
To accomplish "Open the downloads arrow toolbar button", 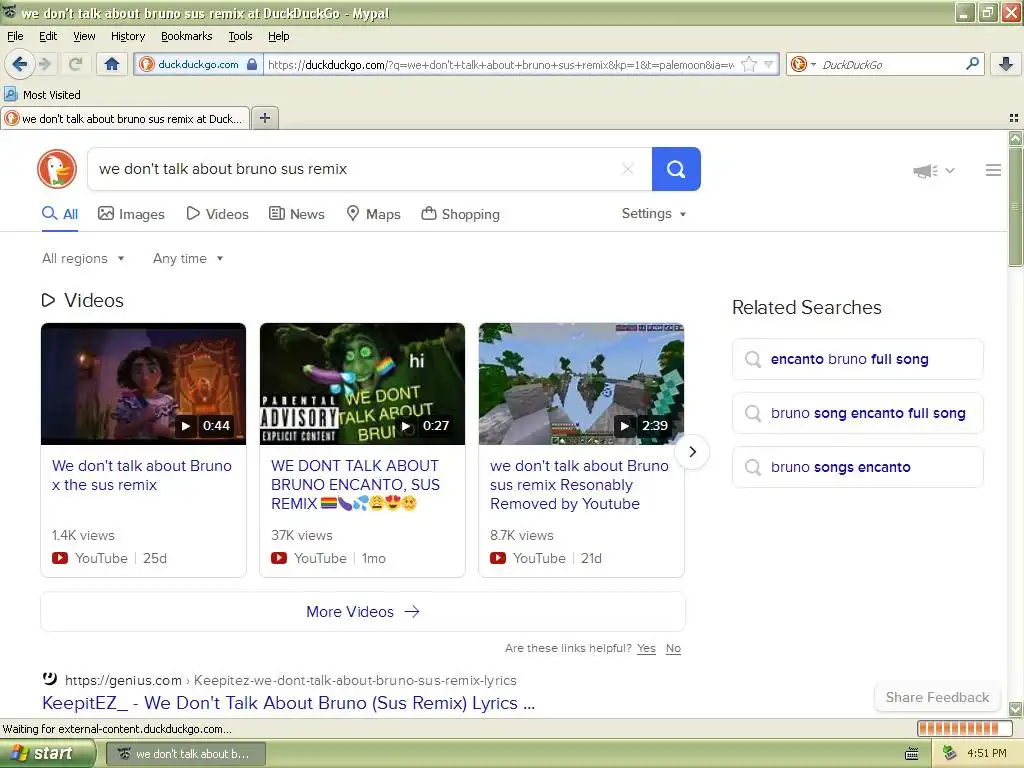I will [1006, 64].
